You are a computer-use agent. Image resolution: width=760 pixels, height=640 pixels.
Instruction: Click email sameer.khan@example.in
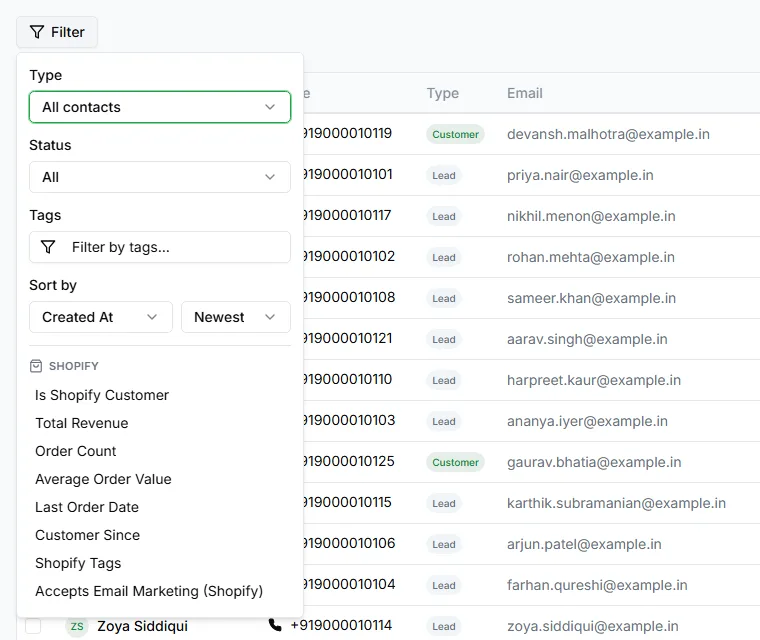point(591,298)
